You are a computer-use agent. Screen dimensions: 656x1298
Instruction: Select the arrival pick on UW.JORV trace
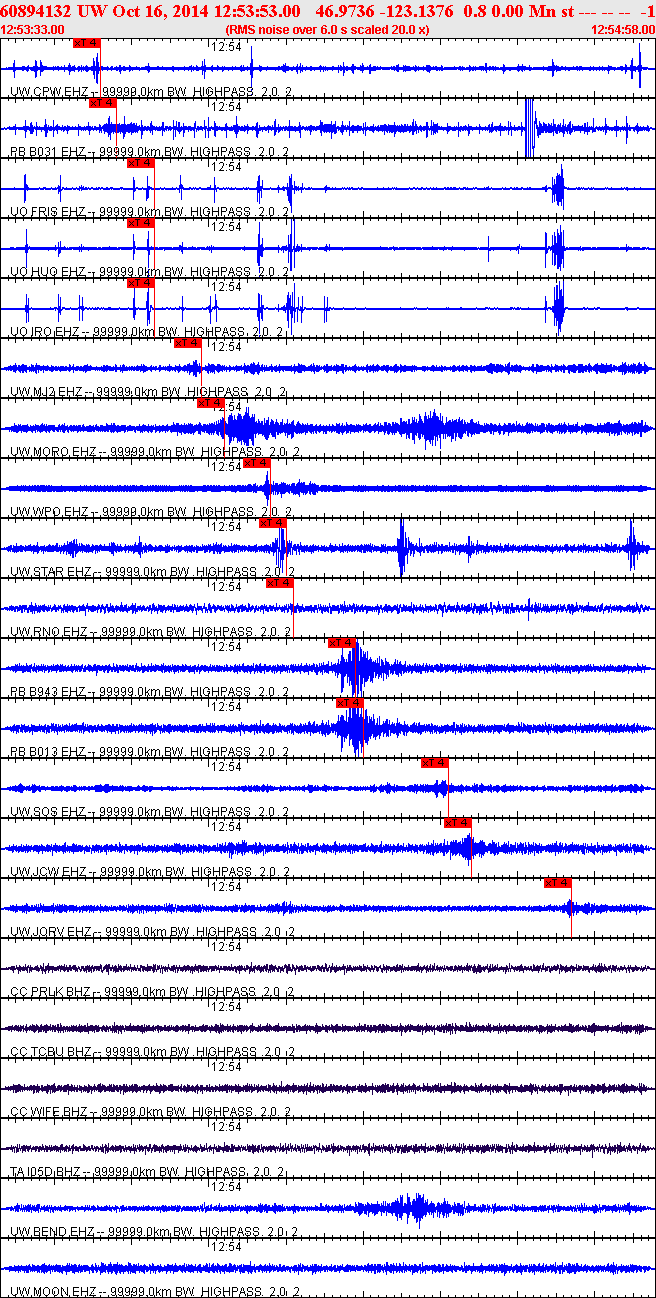click(x=558, y=883)
